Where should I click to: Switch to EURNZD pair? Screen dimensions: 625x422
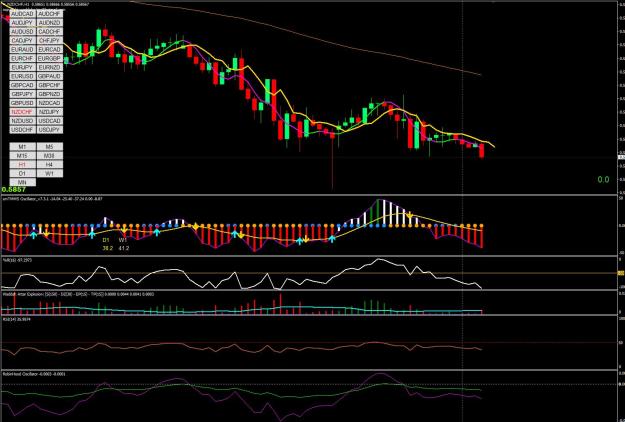pyautogui.click(x=49, y=67)
